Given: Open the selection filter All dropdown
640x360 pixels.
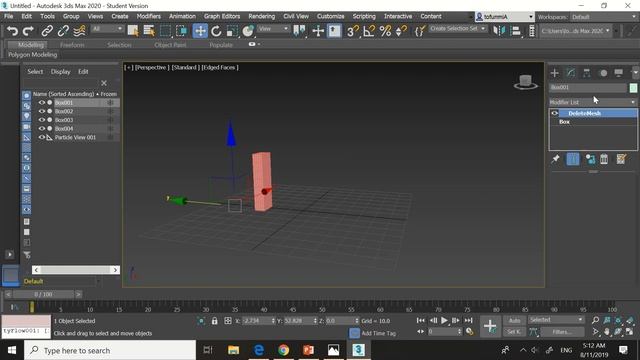Looking at the screenshot, I should pos(107,29).
